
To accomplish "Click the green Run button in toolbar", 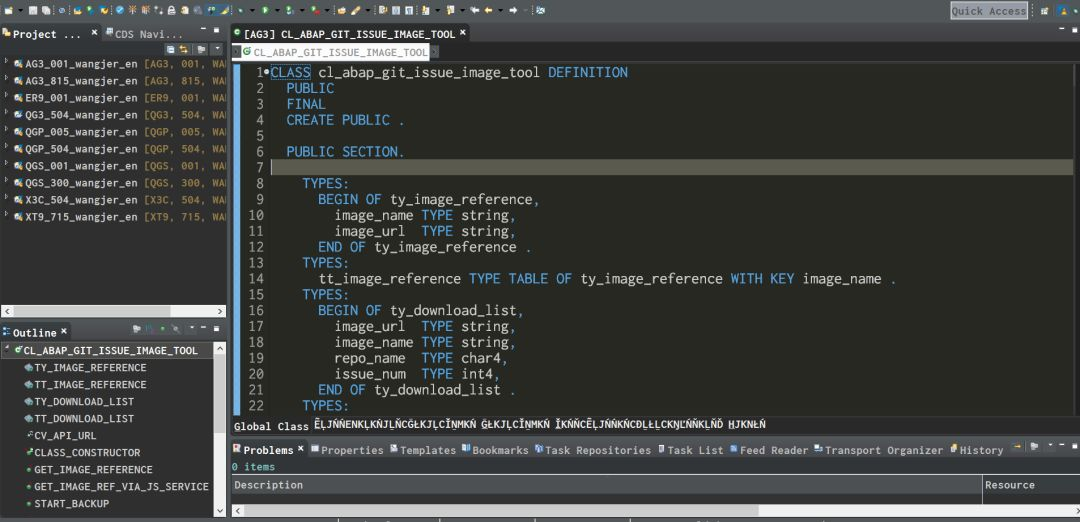I will tap(265, 10).
